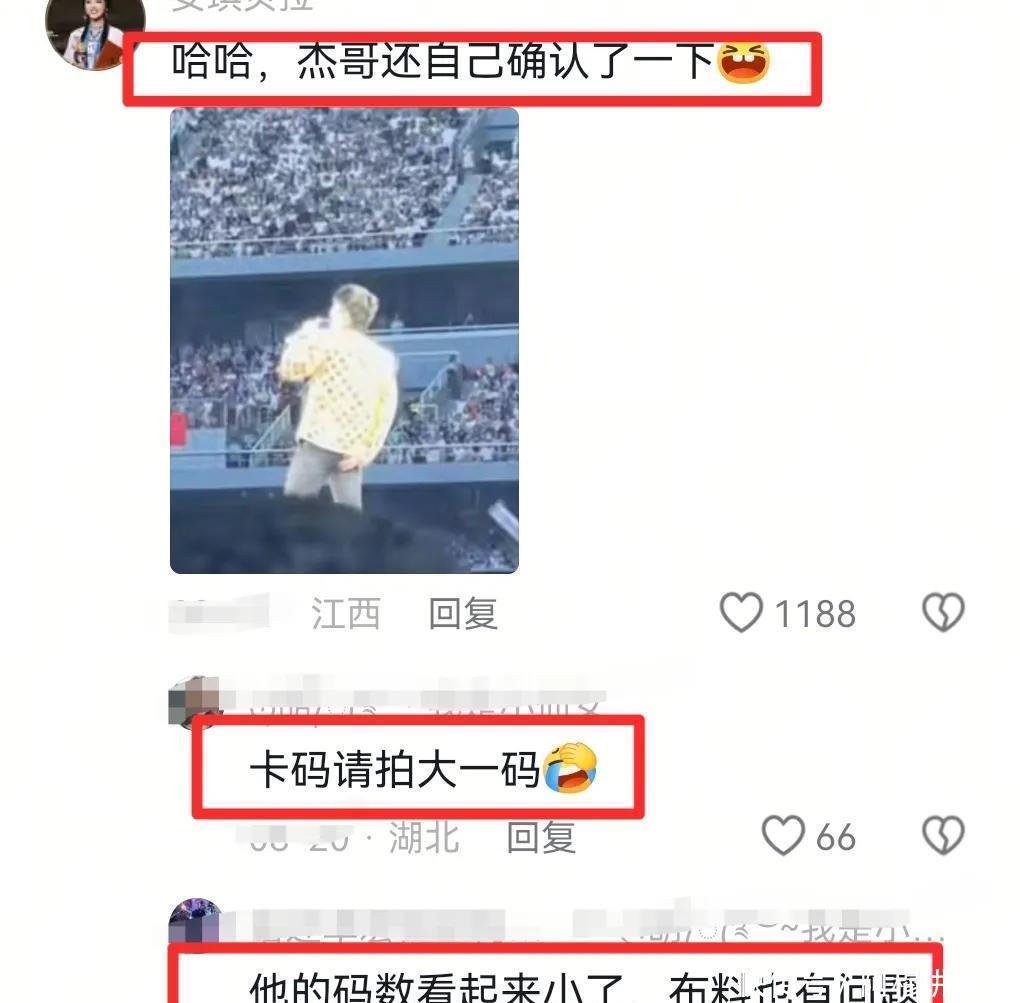Select the comment text 哈哈，杰哥还自己确认了一下

[443, 62]
